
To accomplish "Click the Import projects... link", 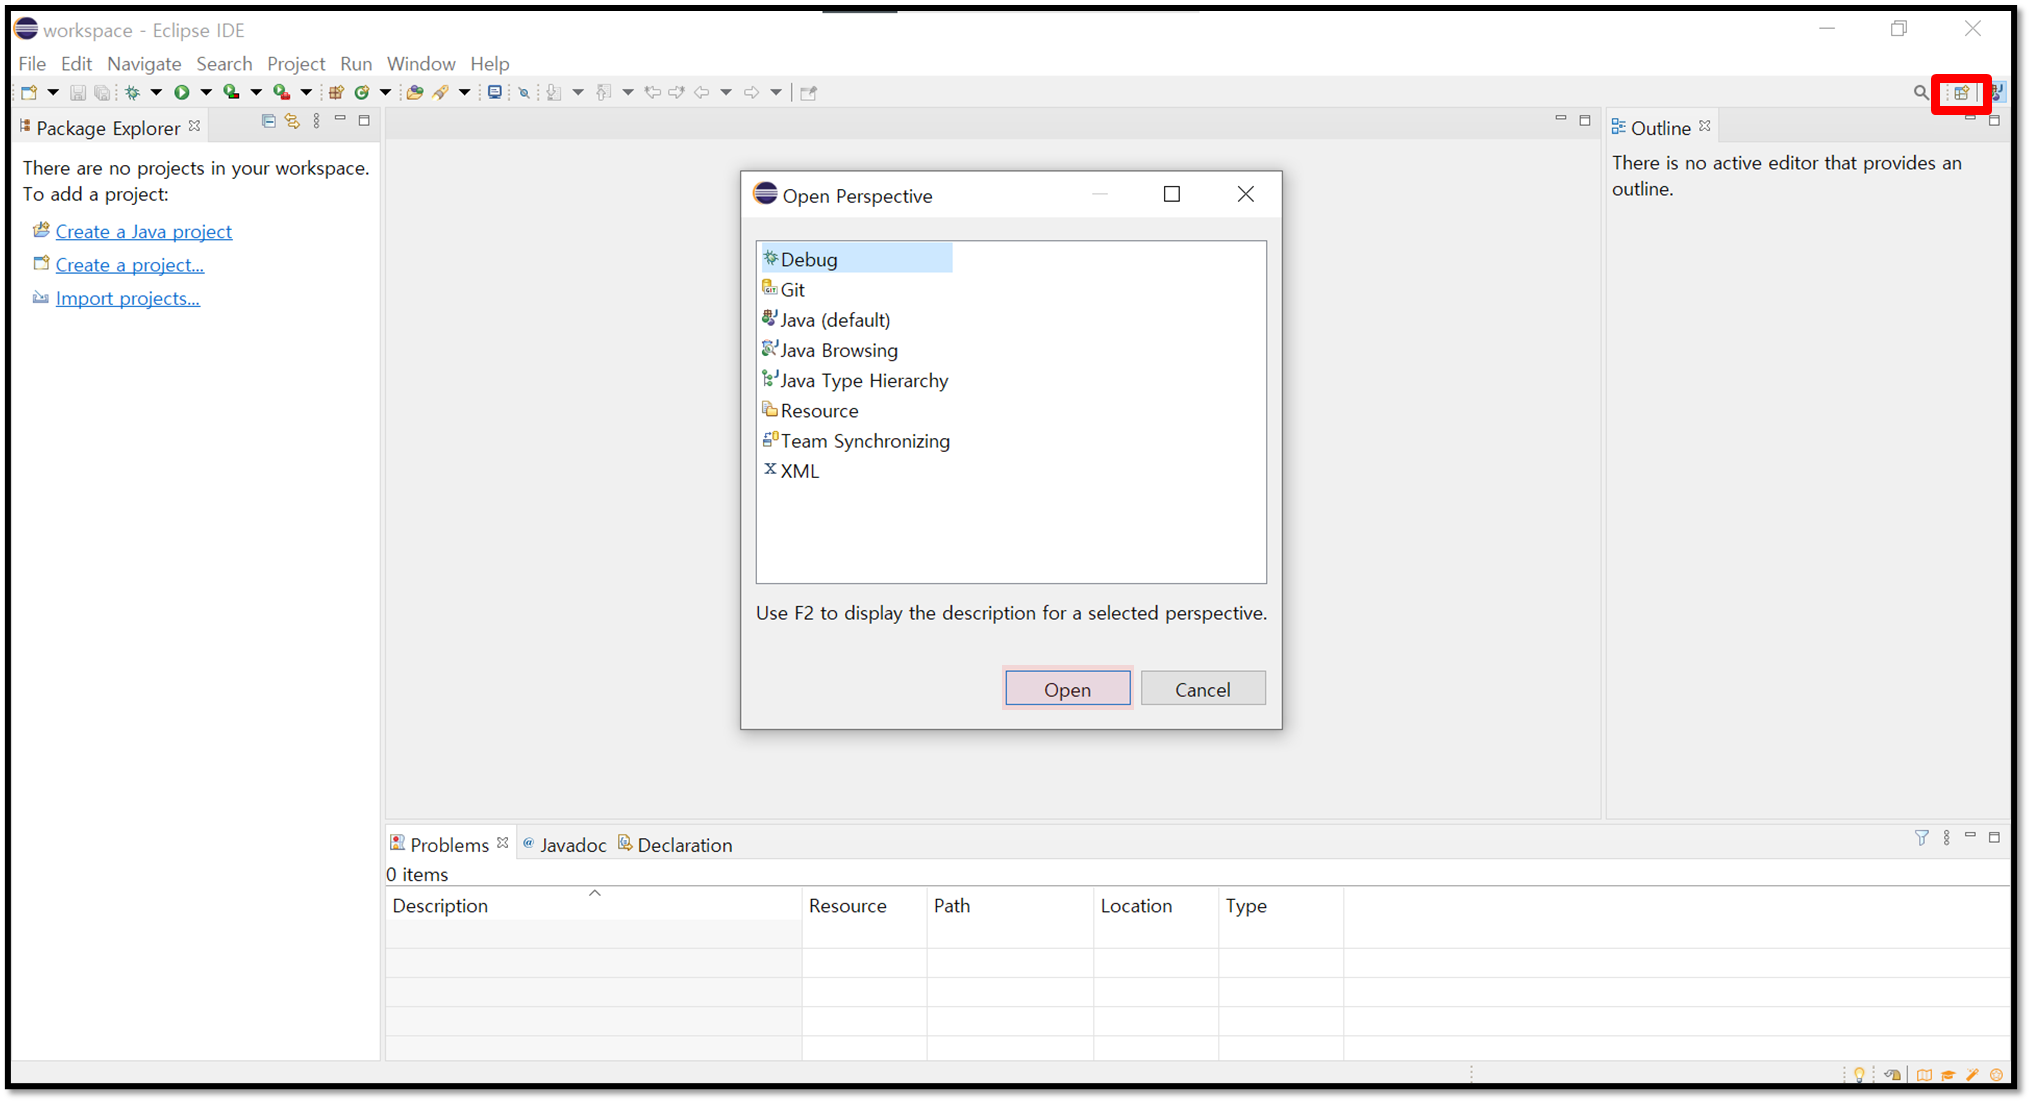I will [128, 298].
